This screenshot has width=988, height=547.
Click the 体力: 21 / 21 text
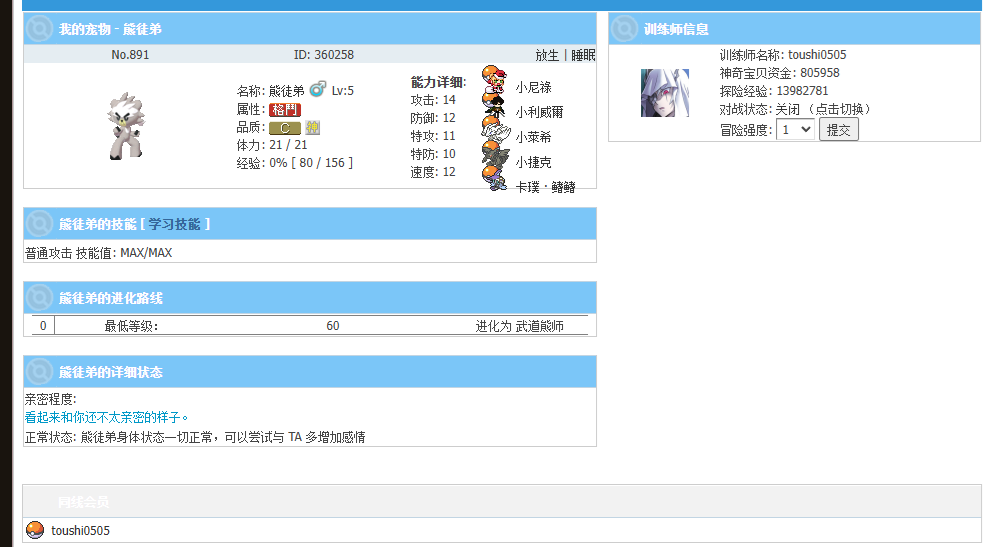pyautogui.click(x=272, y=145)
